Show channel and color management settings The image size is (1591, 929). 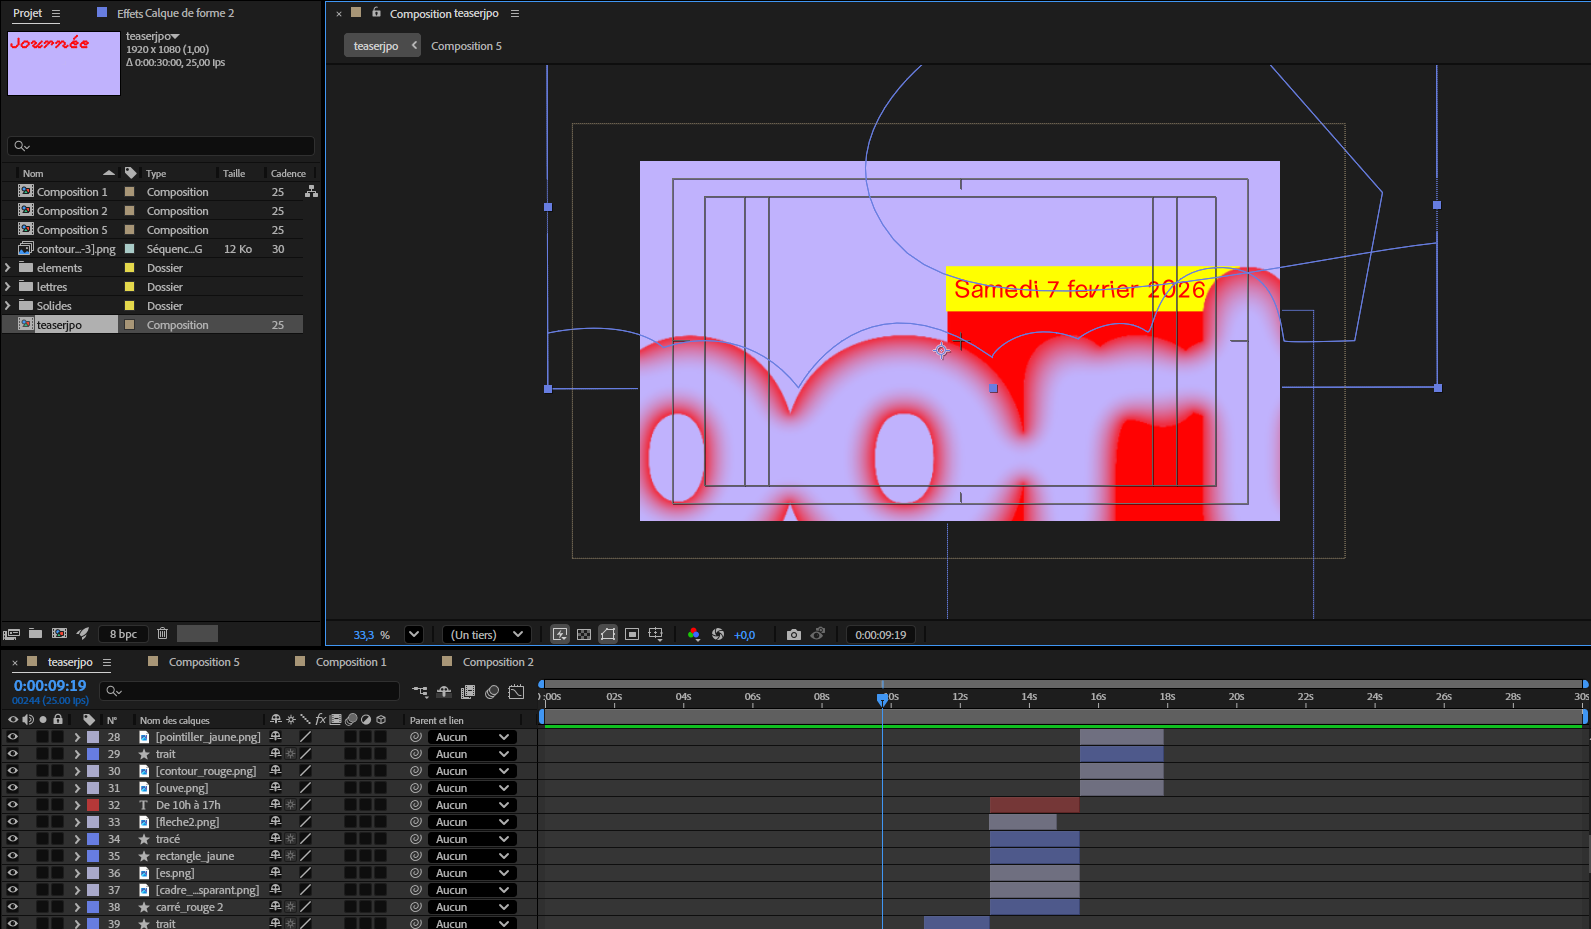[x=694, y=634]
